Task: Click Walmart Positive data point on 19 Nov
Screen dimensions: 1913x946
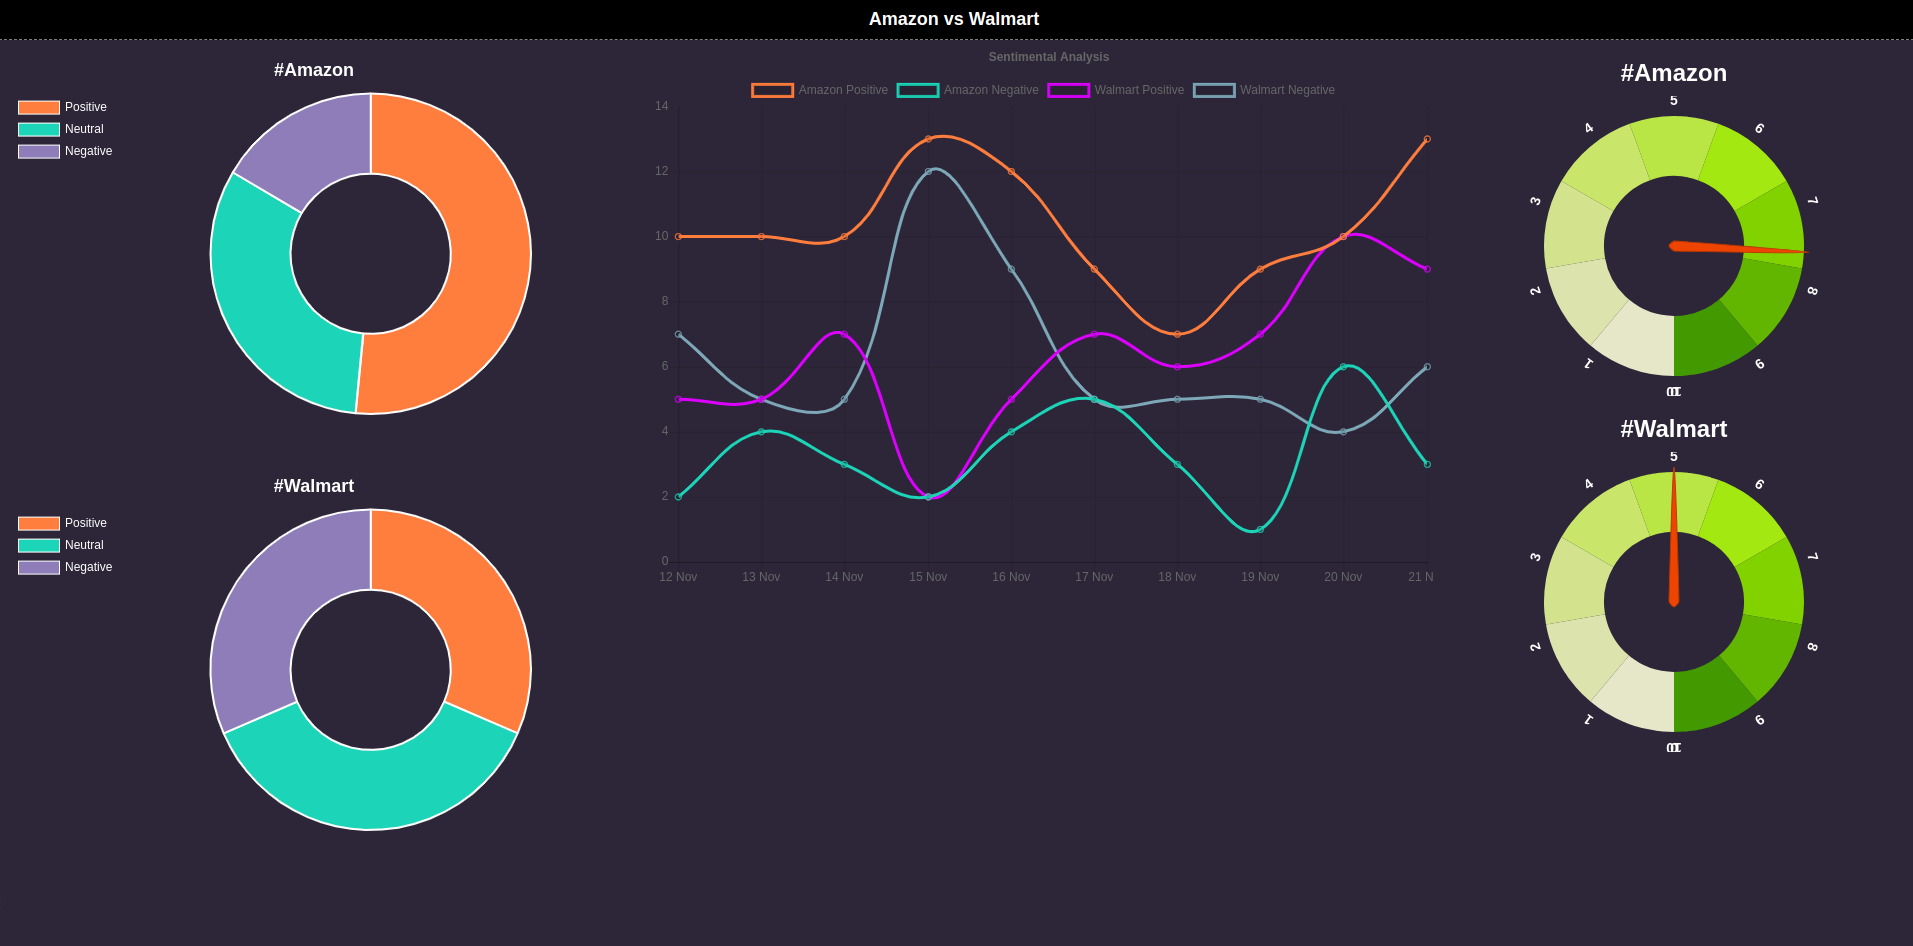Action: [1260, 334]
